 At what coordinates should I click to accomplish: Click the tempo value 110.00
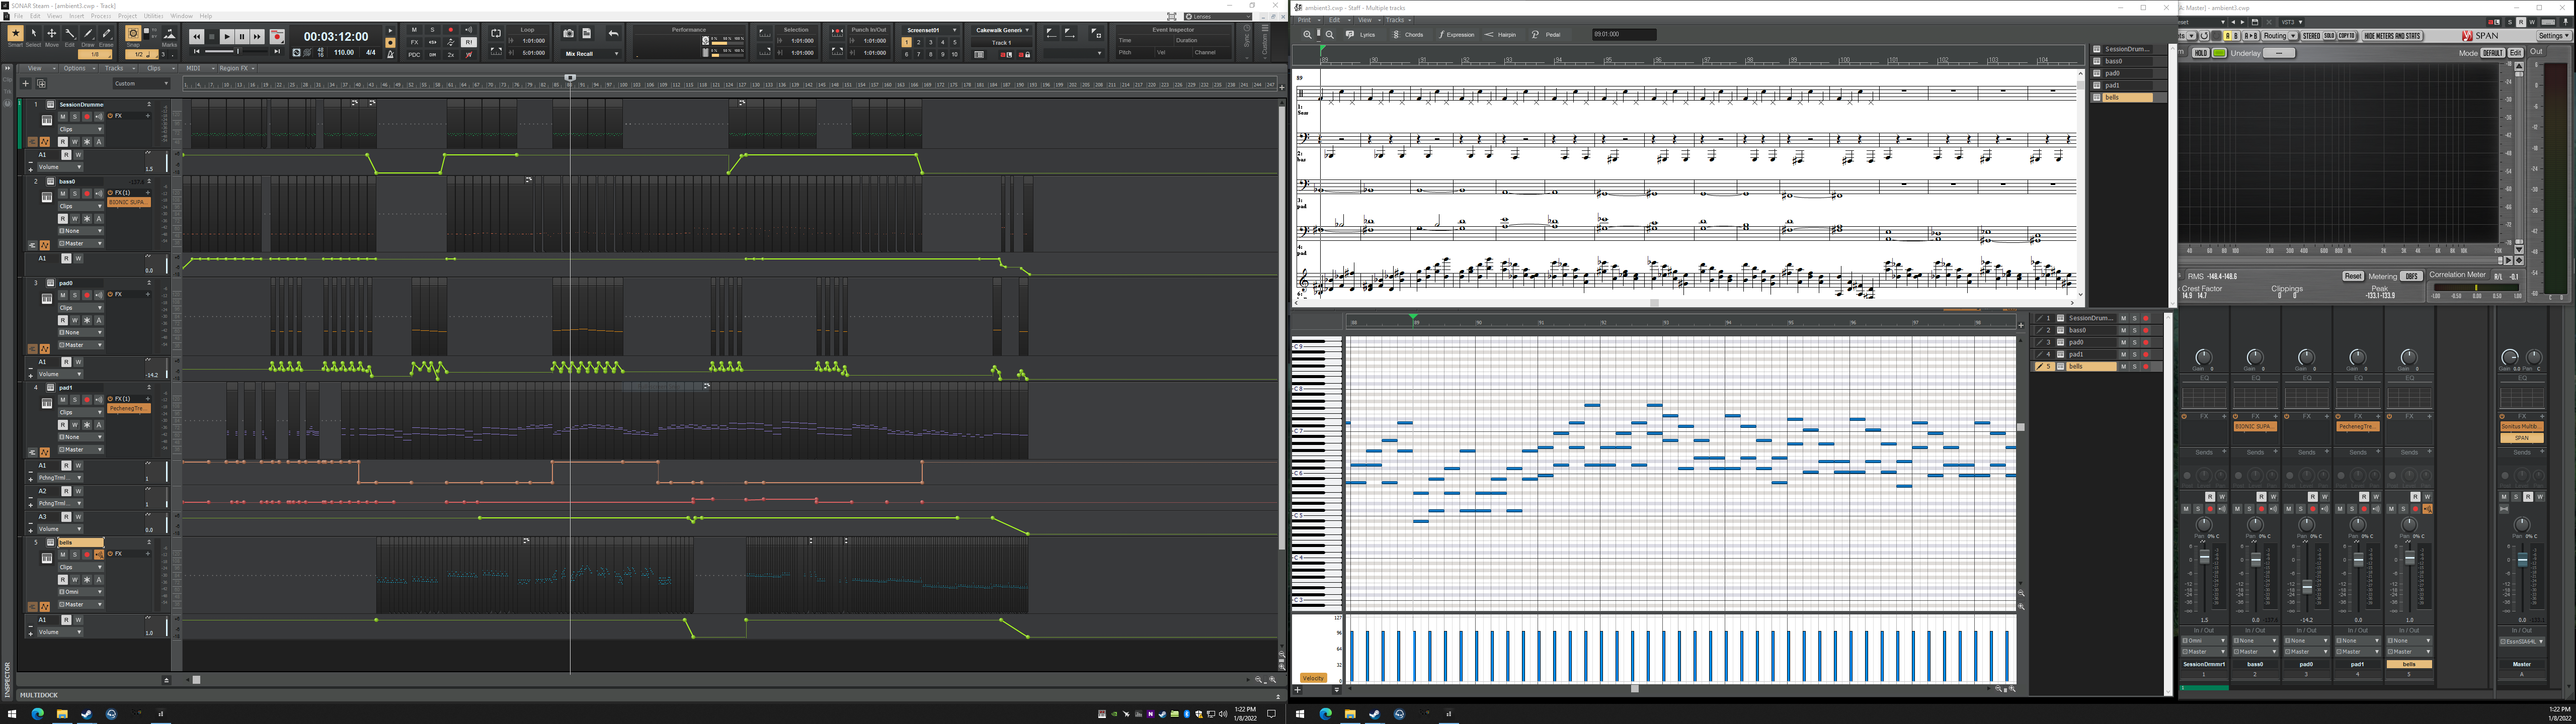344,52
